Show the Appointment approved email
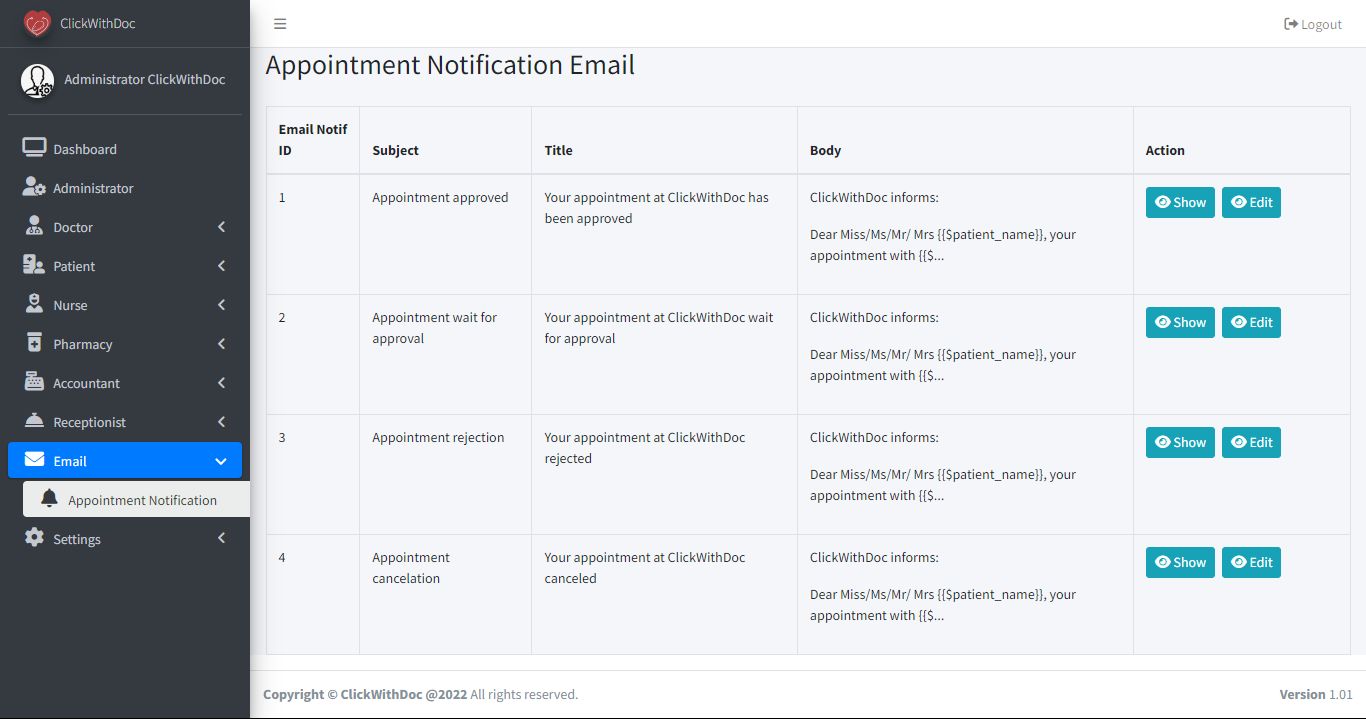 pyautogui.click(x=1180, y=202)
